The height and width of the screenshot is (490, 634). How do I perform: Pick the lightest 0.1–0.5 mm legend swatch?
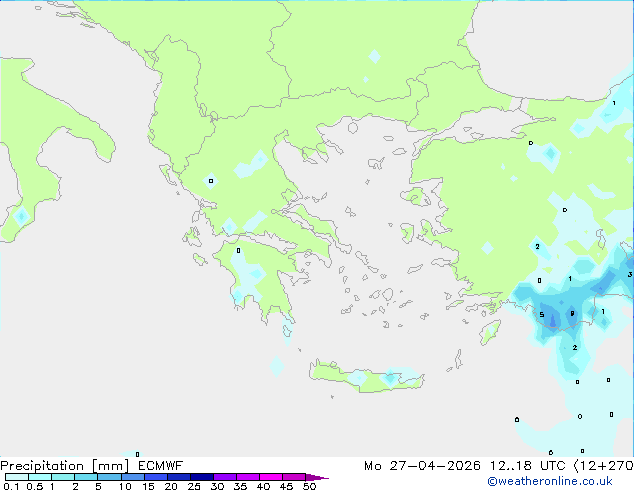(x=17, y=477)
